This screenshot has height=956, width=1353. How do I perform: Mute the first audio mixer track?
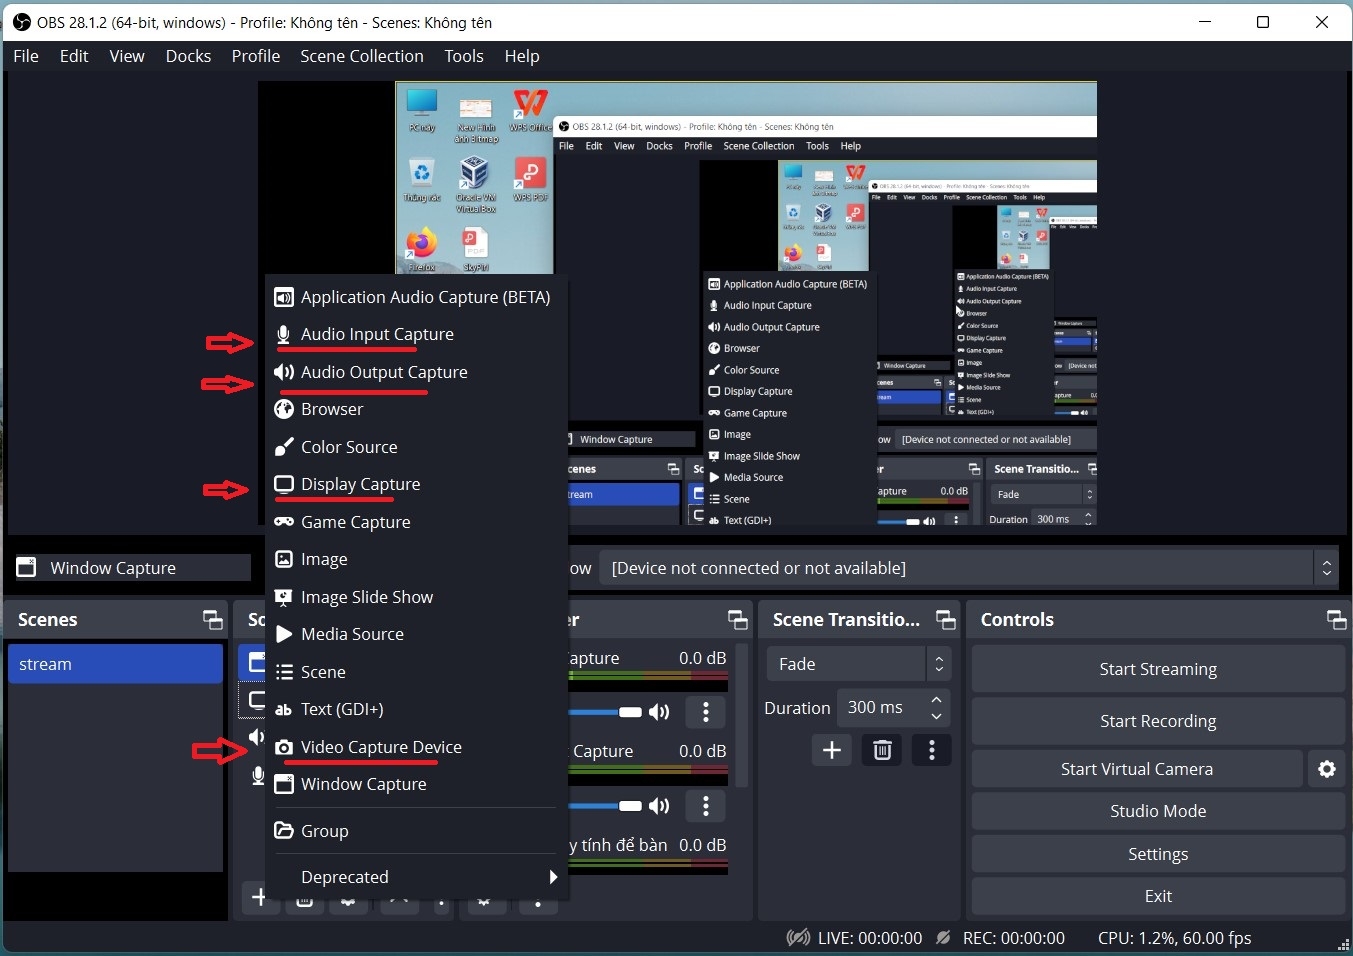(x=659, y=712)
